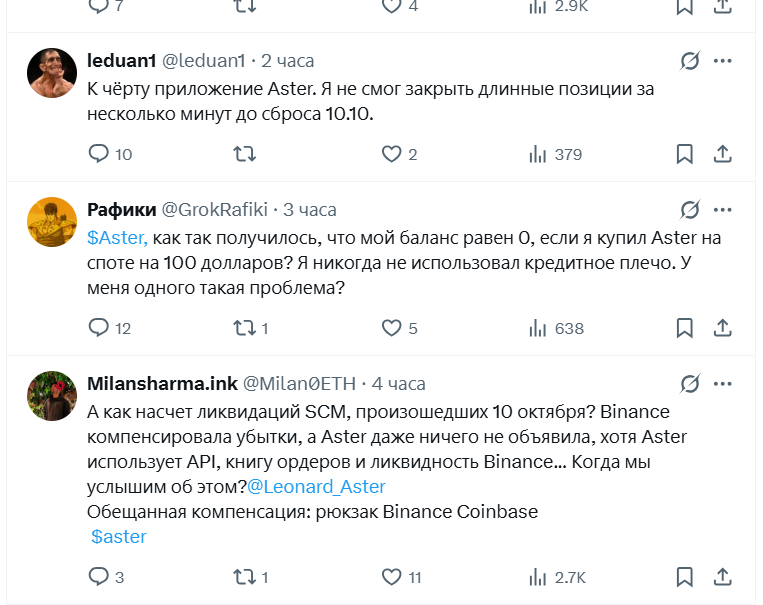The image size is (763, 605).
Task: Open Grok actions on leduan1's post
Action: (x=689, y=62)
